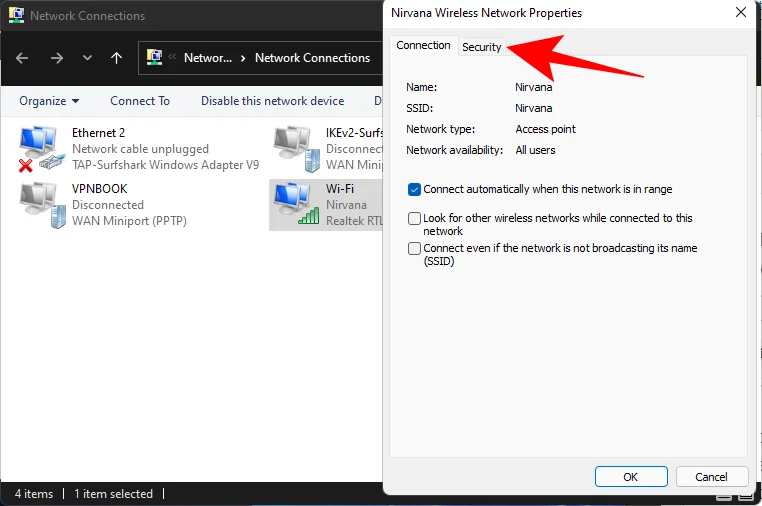Click the Access point network type value
This screenshot has width=762, height=506.
click(545, 129)
